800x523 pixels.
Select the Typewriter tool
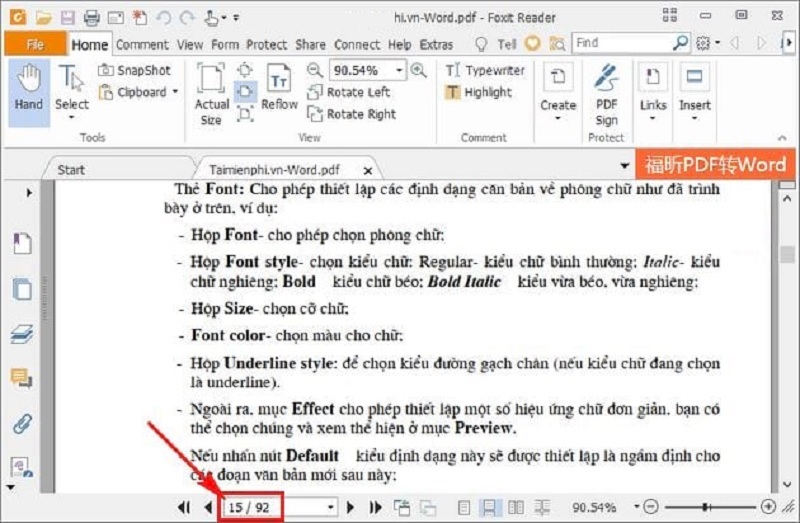[x=485, y=70]
